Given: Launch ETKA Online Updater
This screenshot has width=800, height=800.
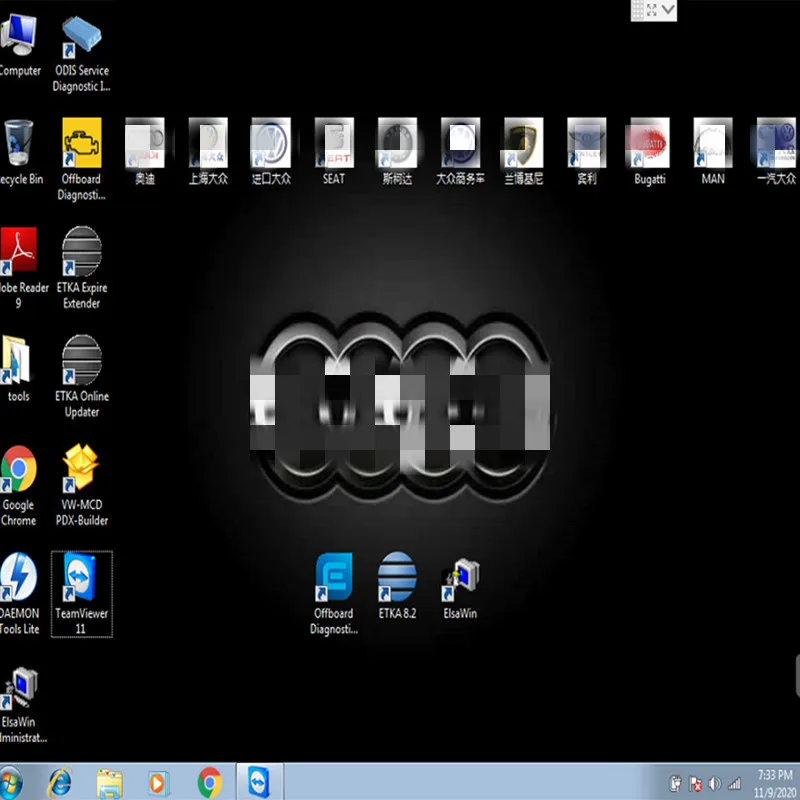Looking at the screenshot, I should [82, 377].
